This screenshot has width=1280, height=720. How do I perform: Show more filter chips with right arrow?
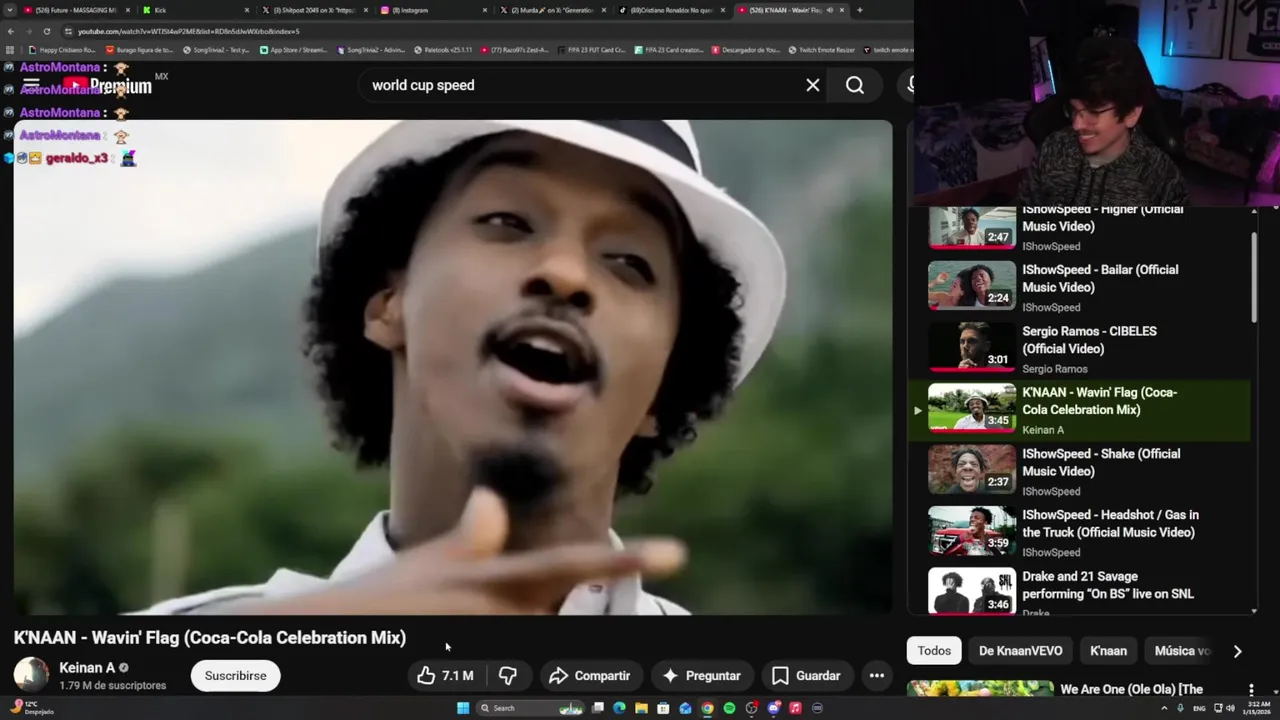click(x=1237, y=651)
